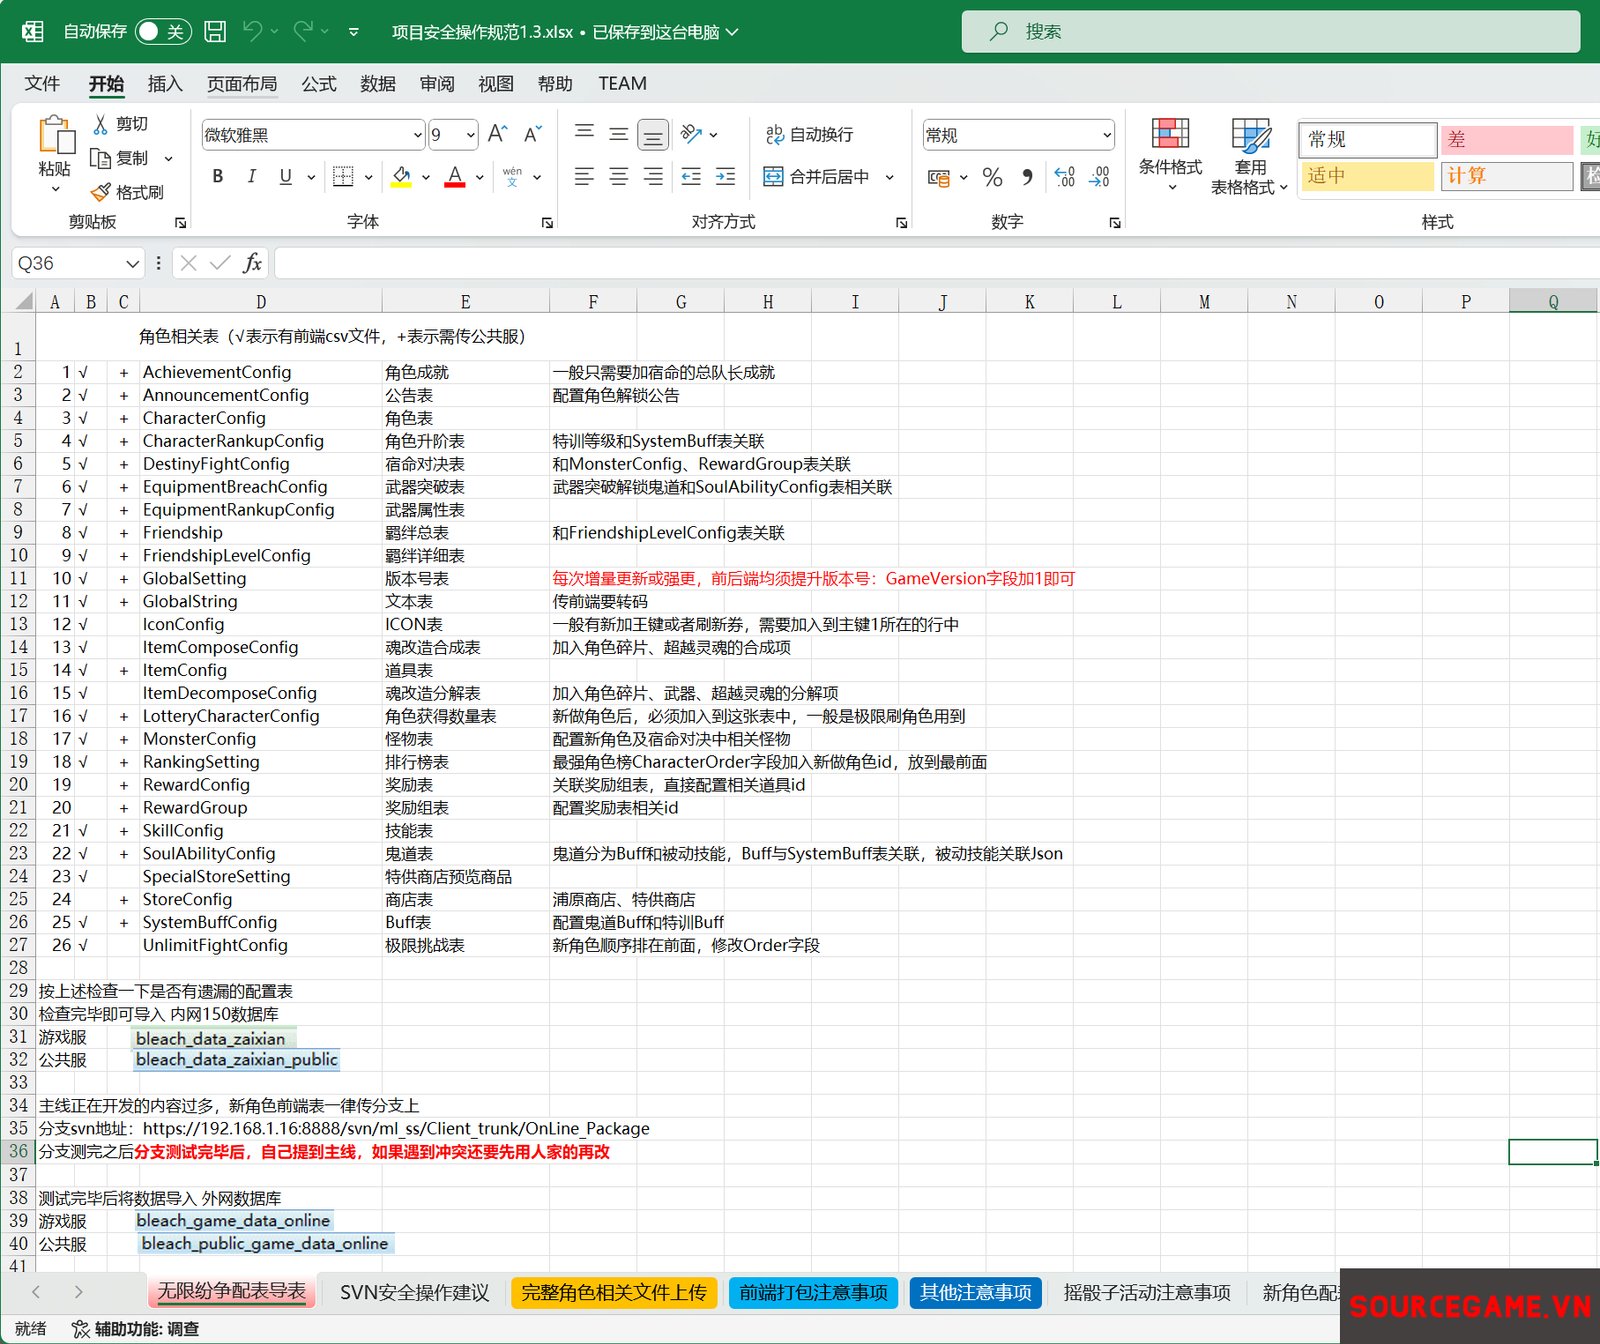This screenshot has width=1600, height=1344.
Task: Click the increase font size icon
Action: [497, 134]
